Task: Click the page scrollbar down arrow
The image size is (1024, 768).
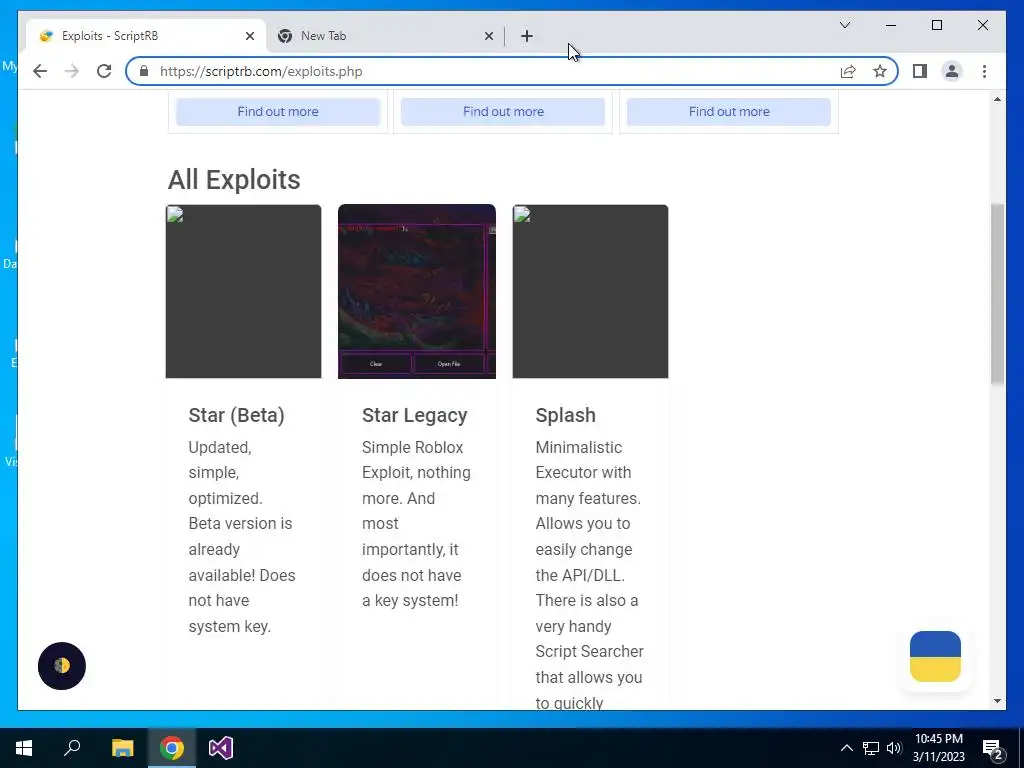Action: click(997, 701)
